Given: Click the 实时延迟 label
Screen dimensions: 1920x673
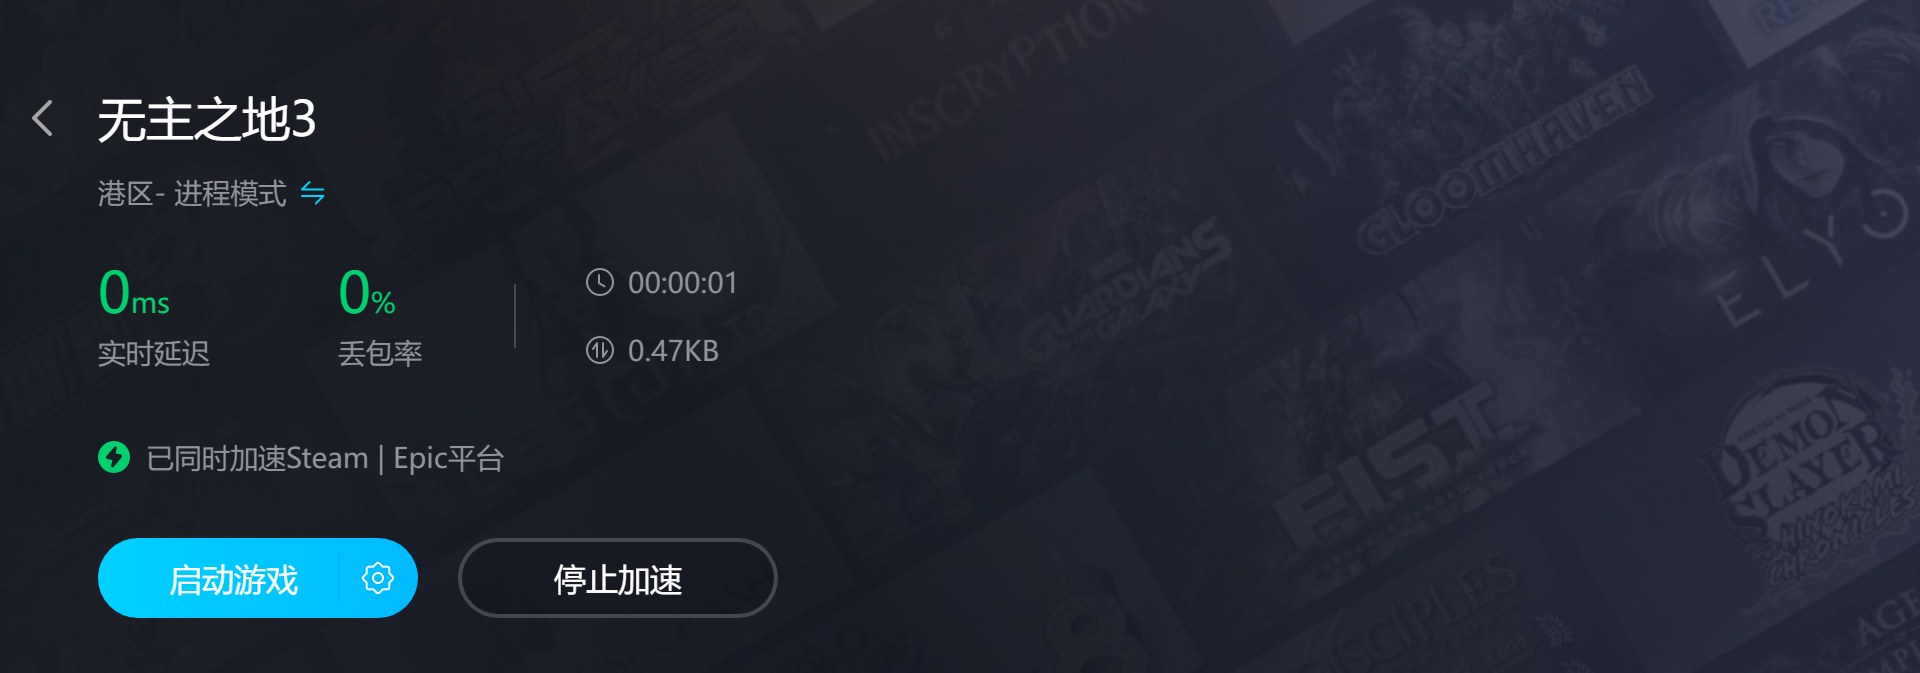Looking at the screenshot, I should click(154, 353).
